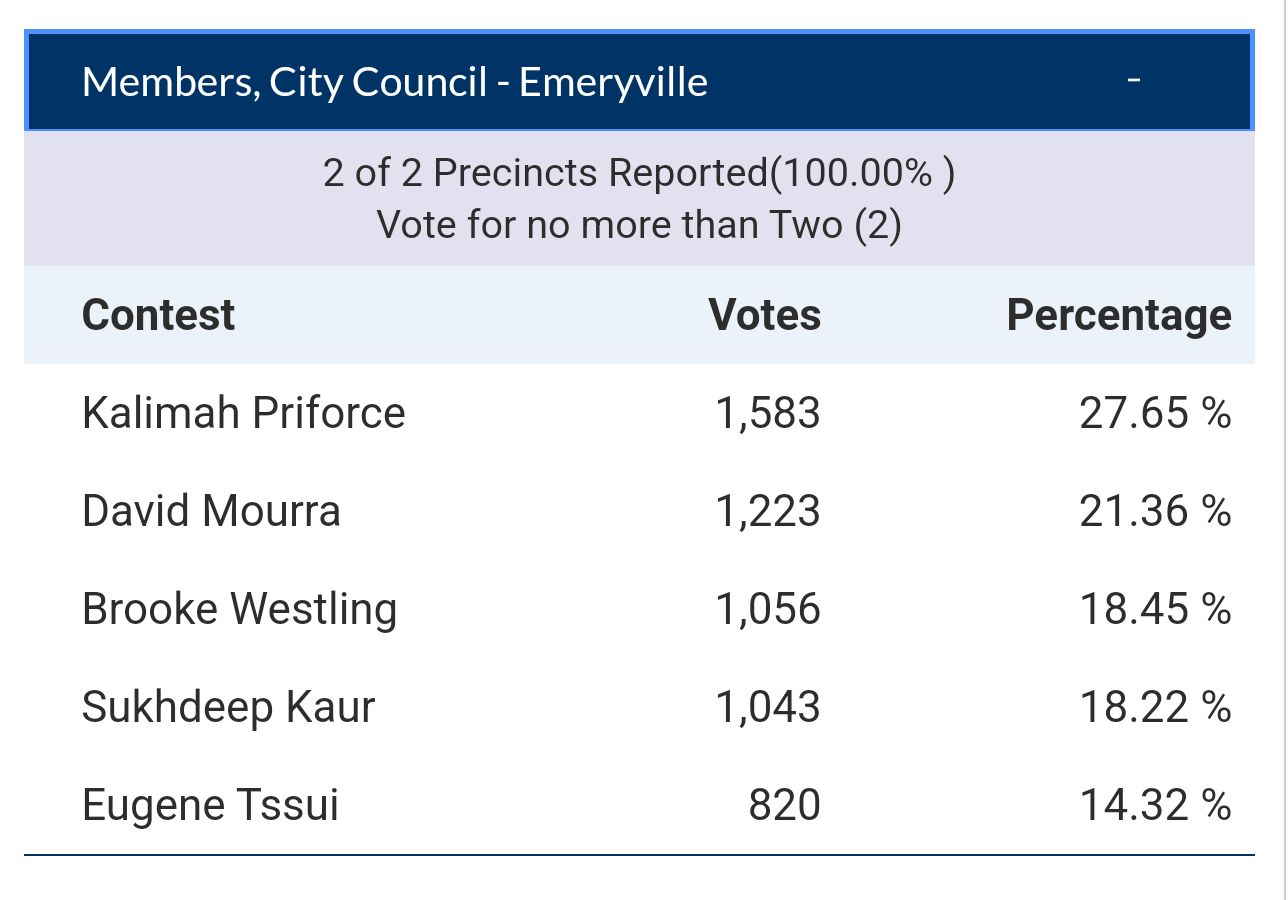This screenshot has height=900, width=1288.
Task: Select the Eugene Tssui candidate name
Action: tap(210, 805)
